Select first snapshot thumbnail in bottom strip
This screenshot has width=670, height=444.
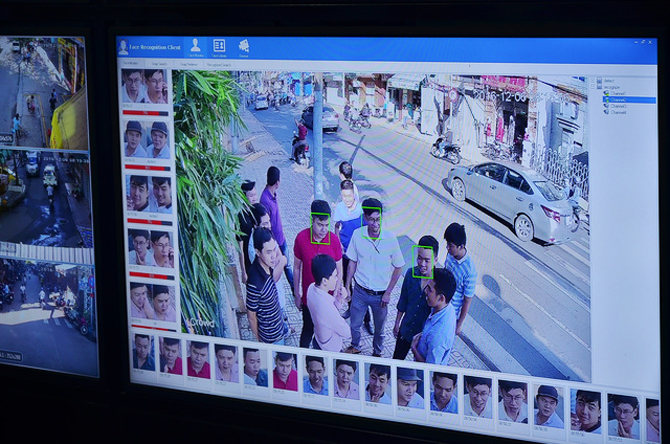[x=143, y=352]
